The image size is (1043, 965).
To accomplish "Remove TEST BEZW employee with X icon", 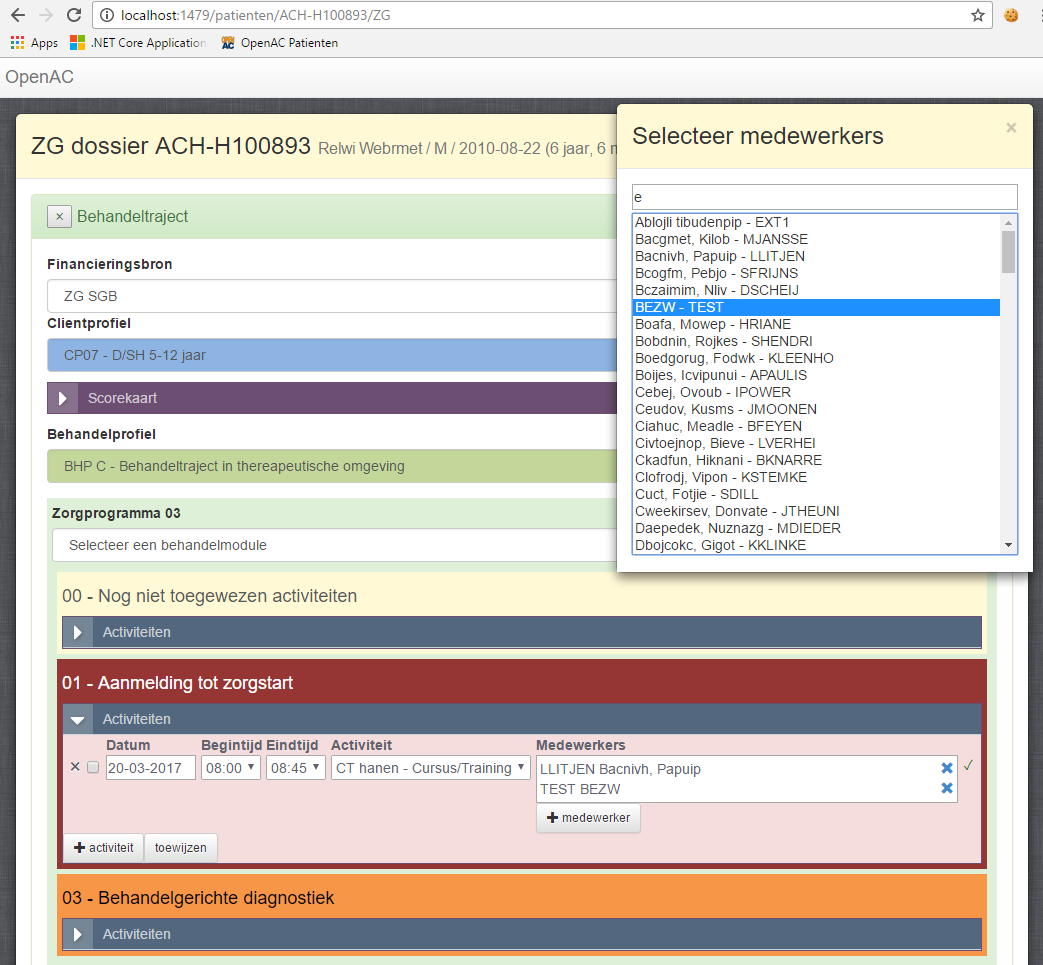I will 946,789.
